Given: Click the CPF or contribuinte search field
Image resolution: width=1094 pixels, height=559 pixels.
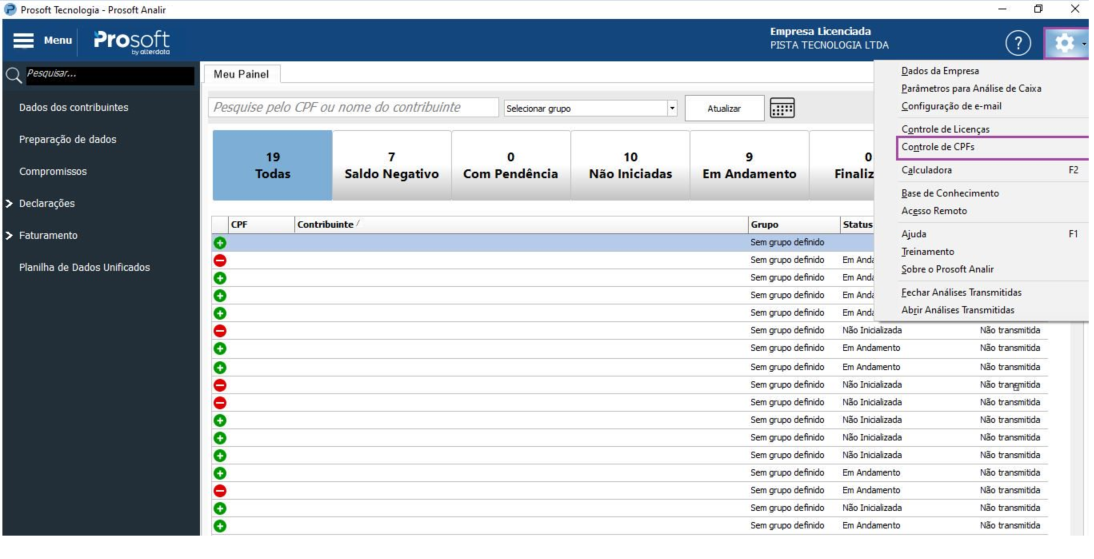Looking at the screenshot, I should 354,107.
